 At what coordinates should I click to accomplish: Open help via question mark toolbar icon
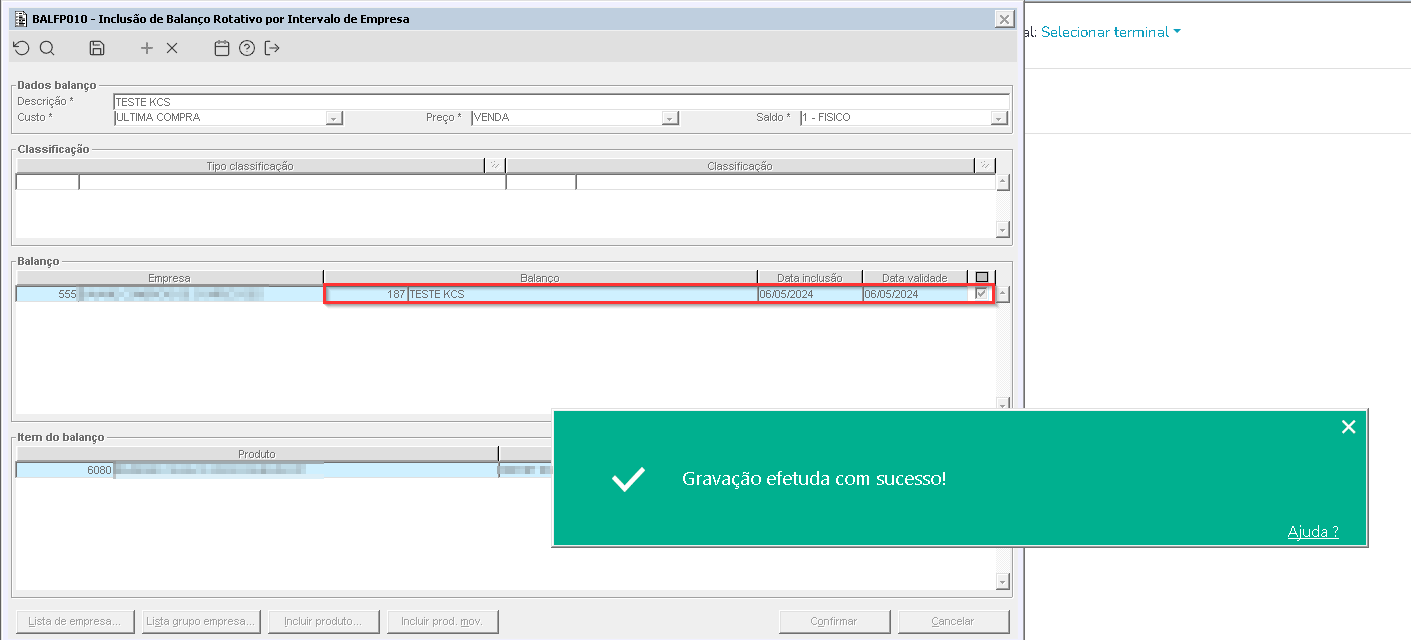tap(247, 48)
